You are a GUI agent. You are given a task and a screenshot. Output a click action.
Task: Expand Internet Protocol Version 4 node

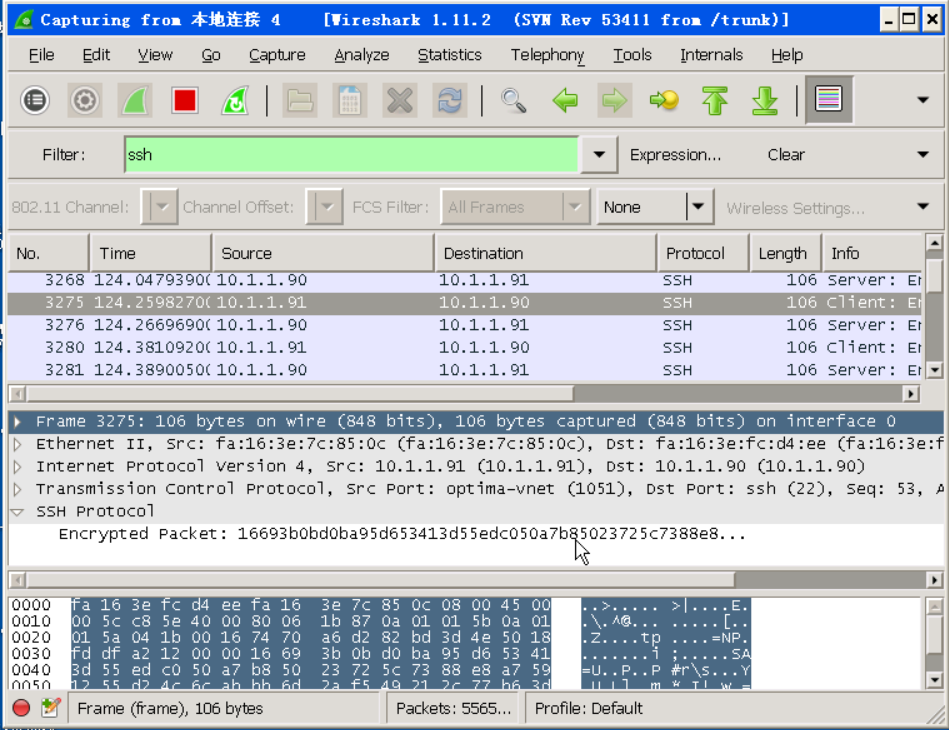click(x=18, y=467)
